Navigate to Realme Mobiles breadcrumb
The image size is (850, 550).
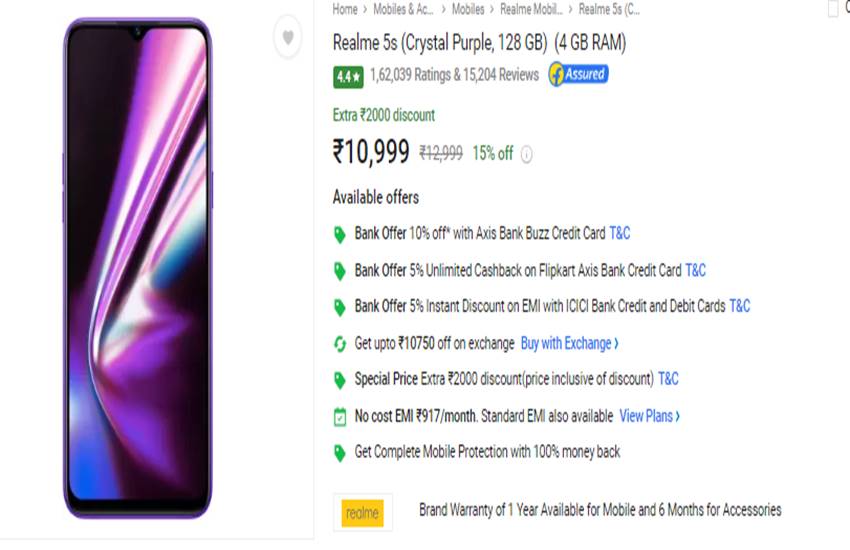531,9
